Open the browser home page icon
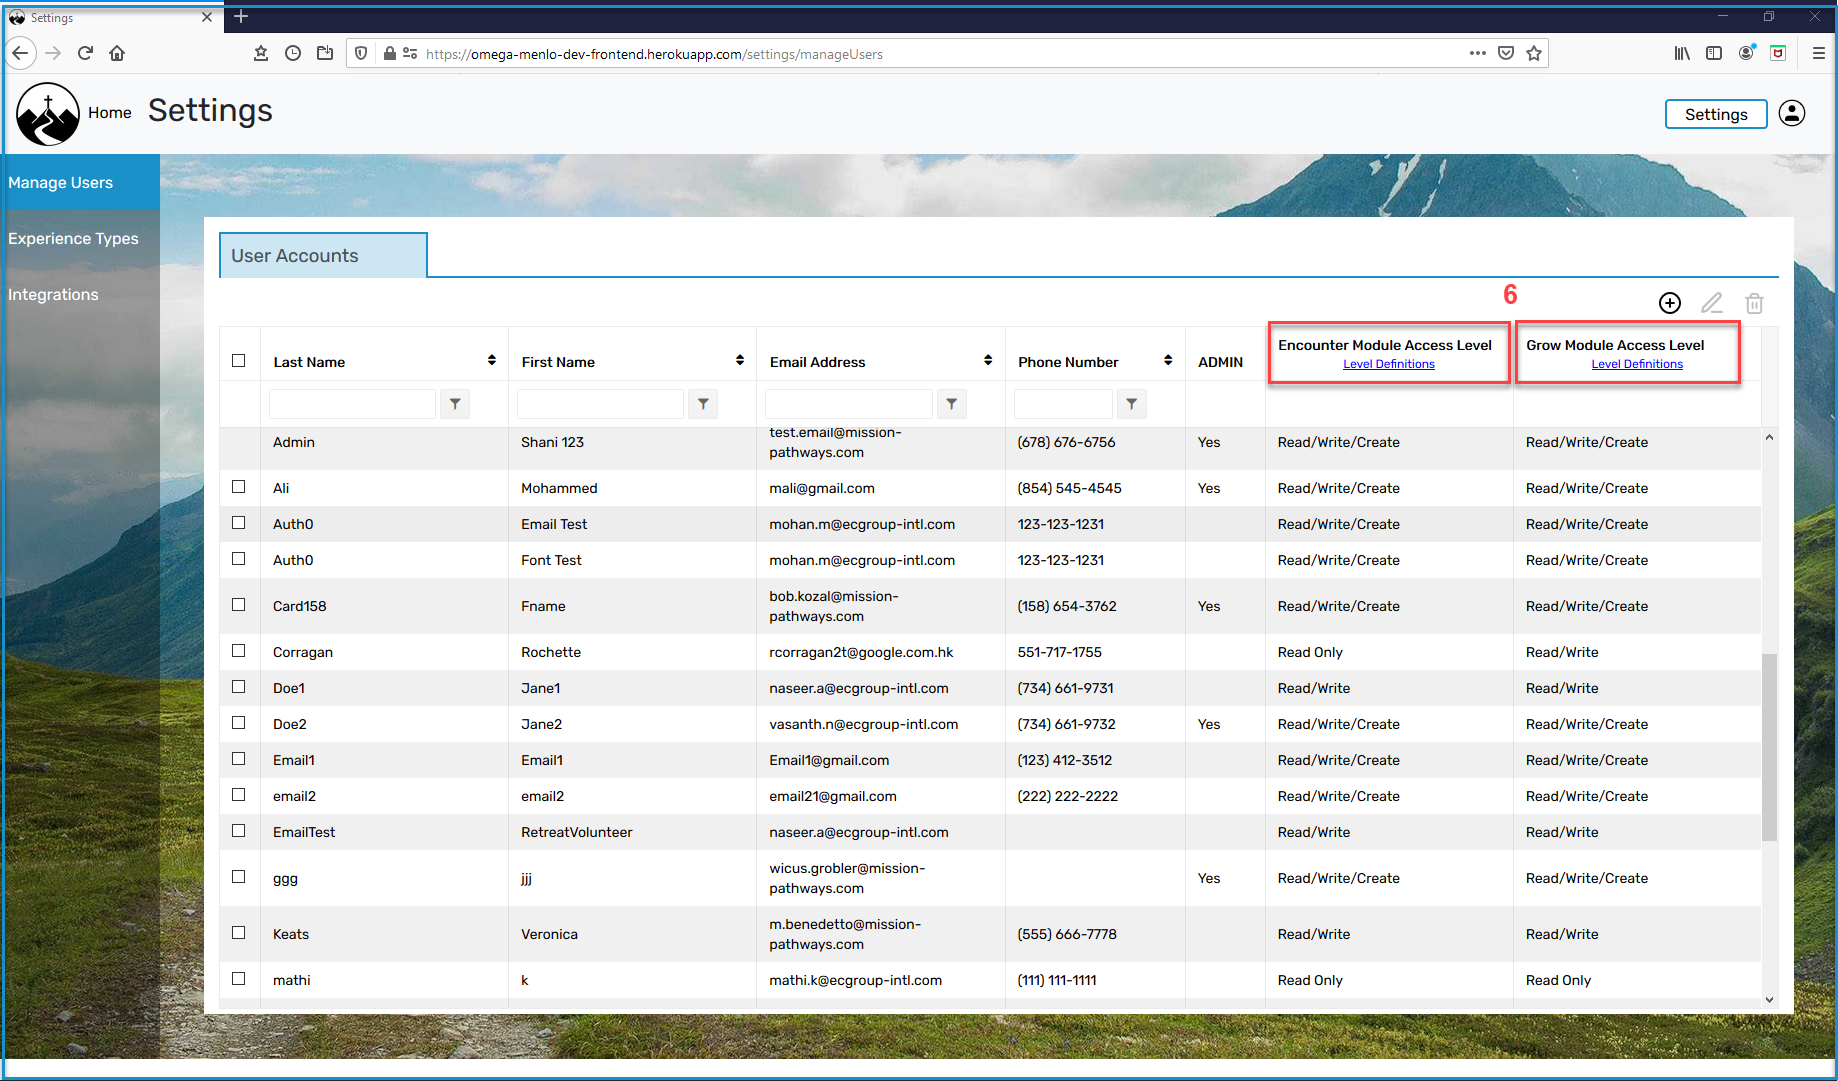1838x1081 pixels. 117,54
